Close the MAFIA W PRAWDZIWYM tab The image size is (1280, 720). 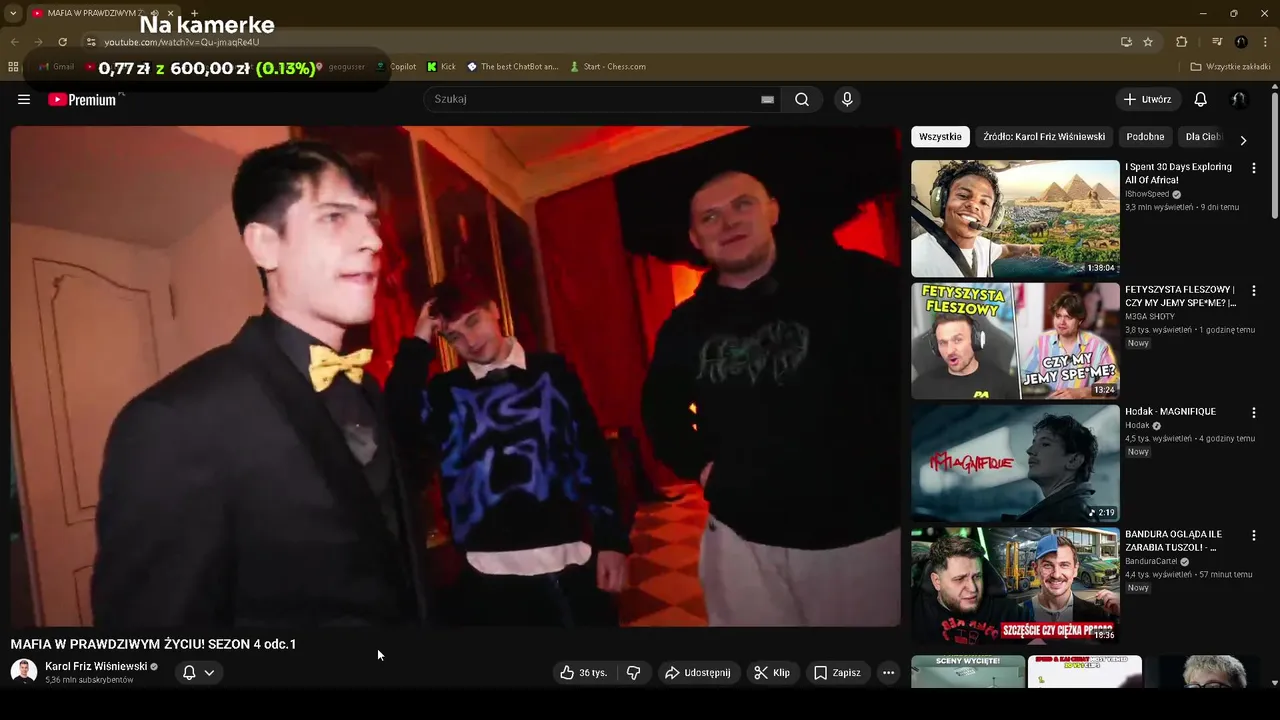[171, 13]
